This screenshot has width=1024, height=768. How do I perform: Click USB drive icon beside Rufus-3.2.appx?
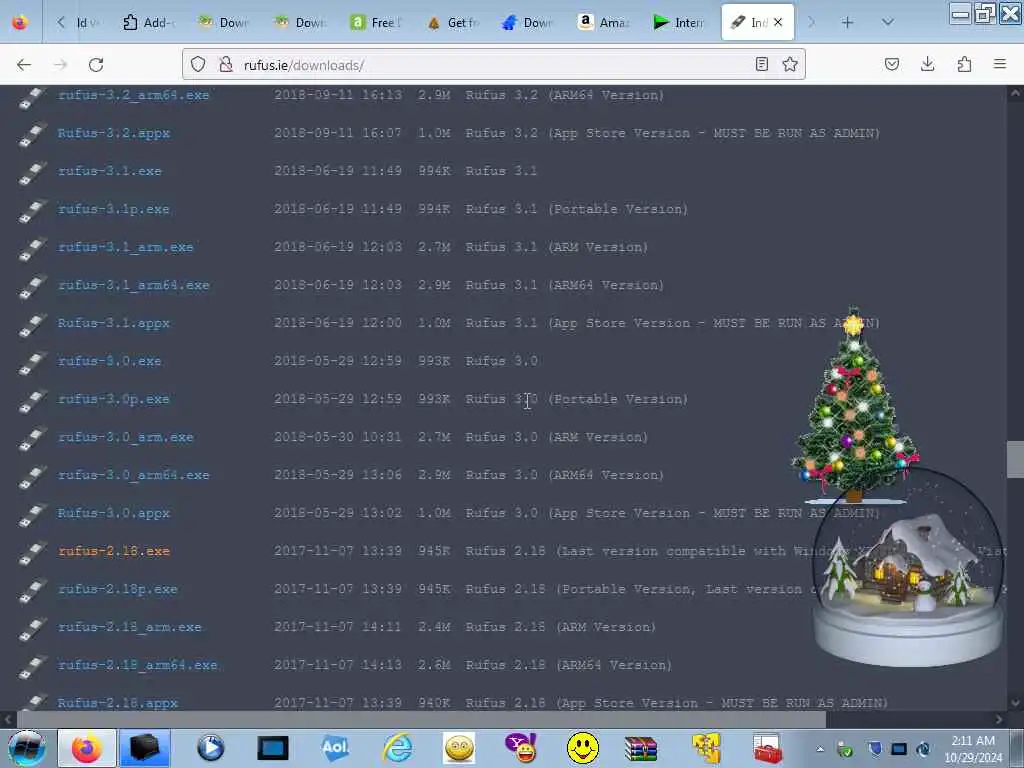click(x=31, y=135)
